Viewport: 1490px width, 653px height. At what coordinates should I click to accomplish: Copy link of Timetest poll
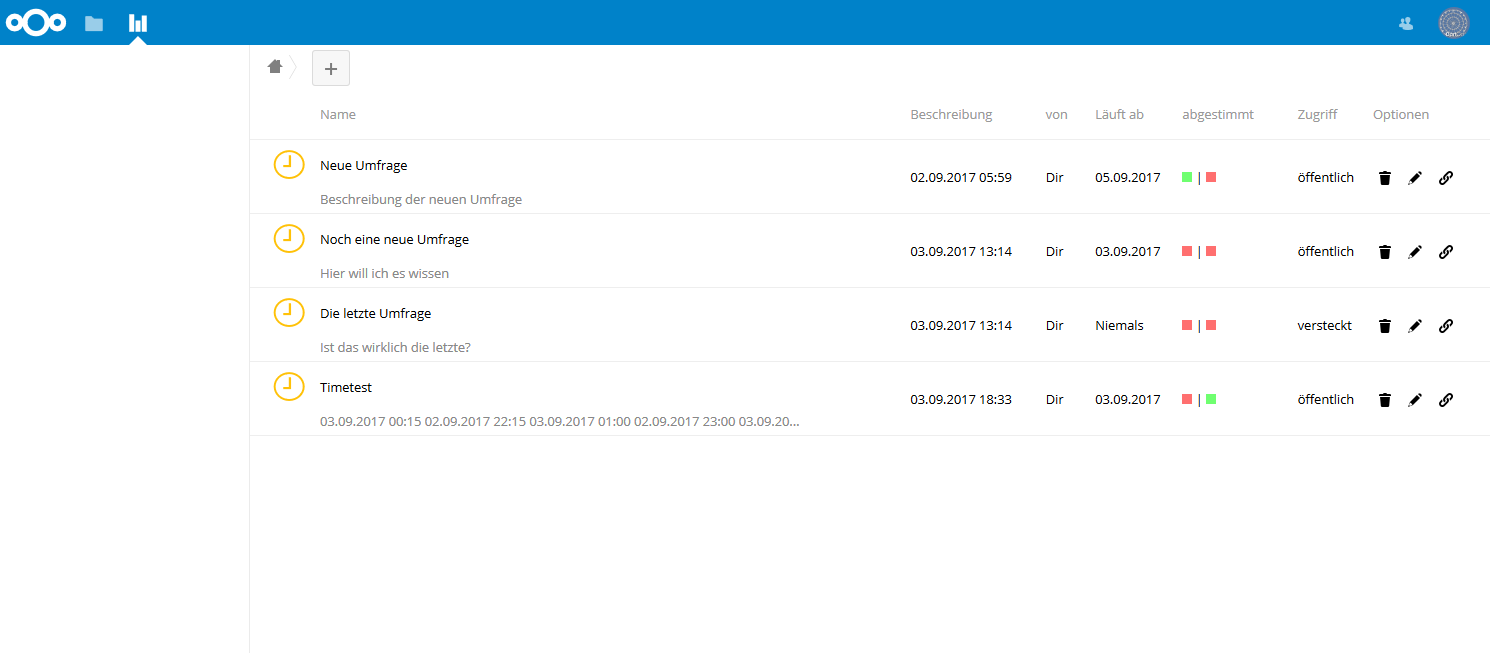tap(1446, 400)
